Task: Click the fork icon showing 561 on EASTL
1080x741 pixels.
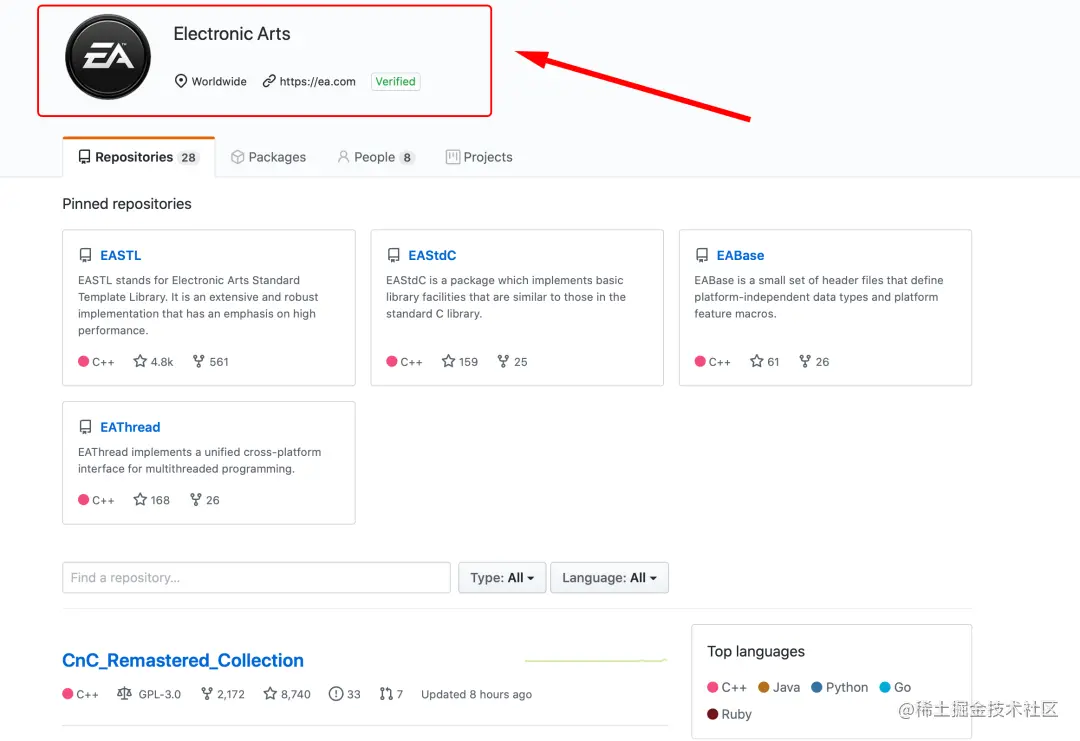Action: [198, 361]
